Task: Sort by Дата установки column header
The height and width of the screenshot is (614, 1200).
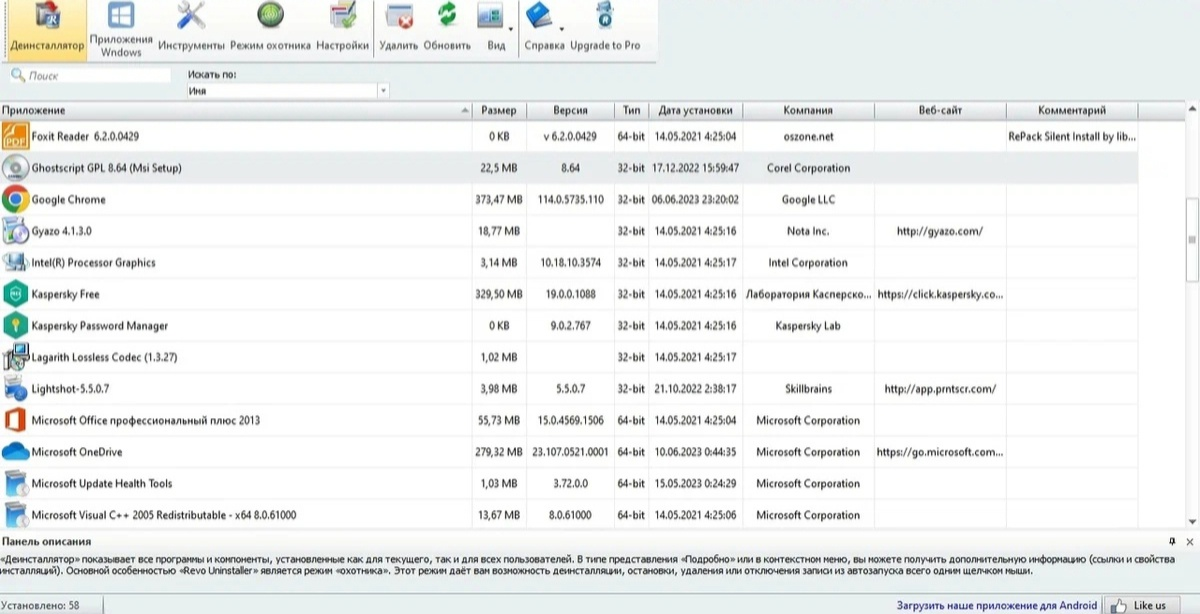Action: pos(696,110)
